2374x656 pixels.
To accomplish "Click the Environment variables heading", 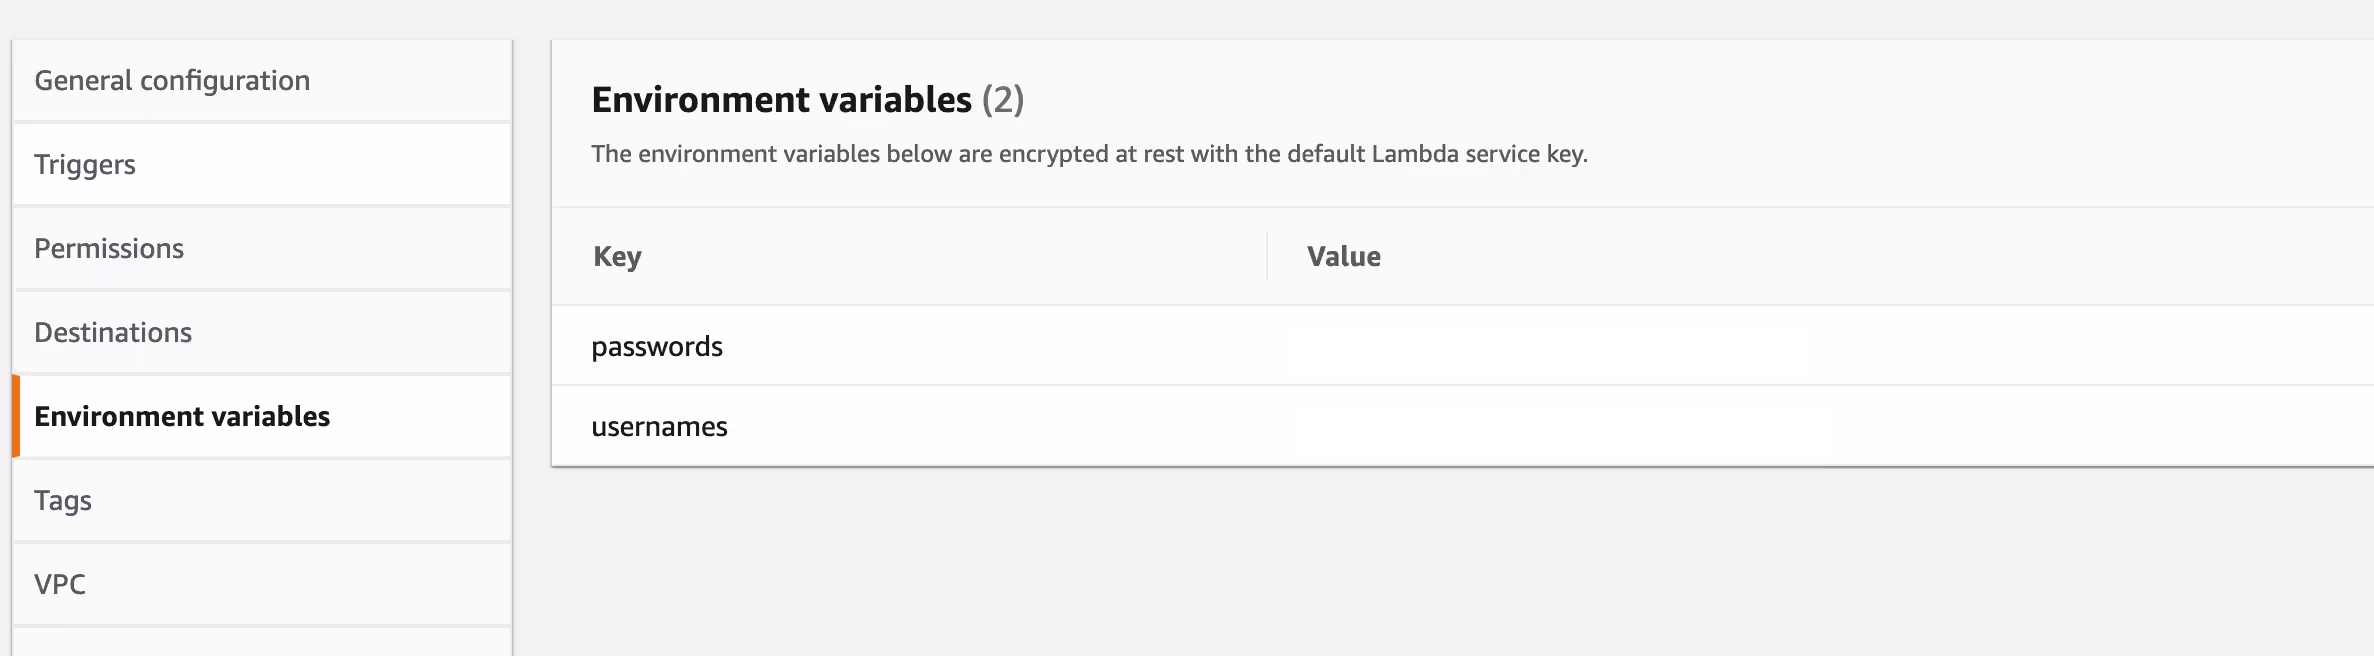I will click(782, 99).
